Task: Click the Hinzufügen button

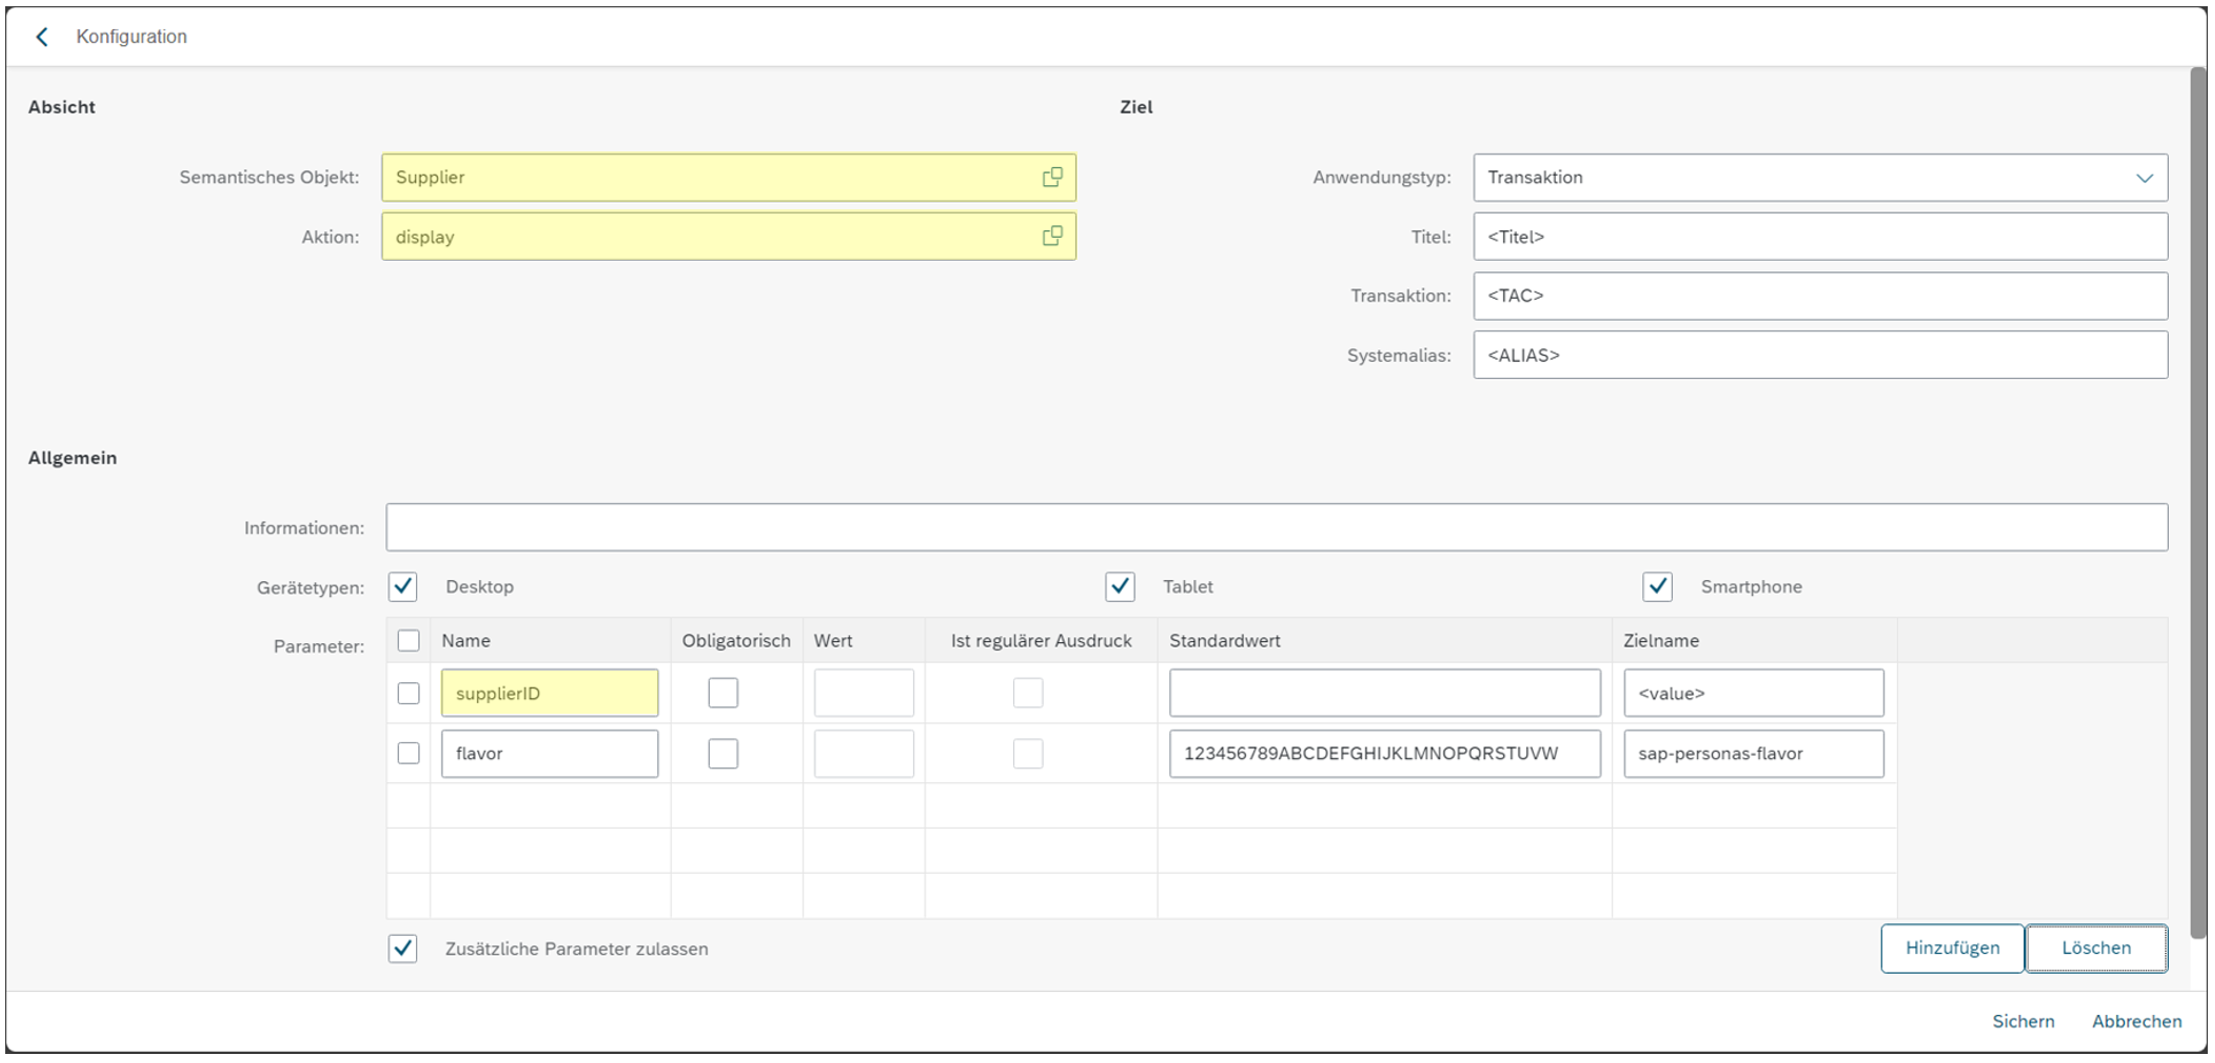Action: tap(1952, 948)
